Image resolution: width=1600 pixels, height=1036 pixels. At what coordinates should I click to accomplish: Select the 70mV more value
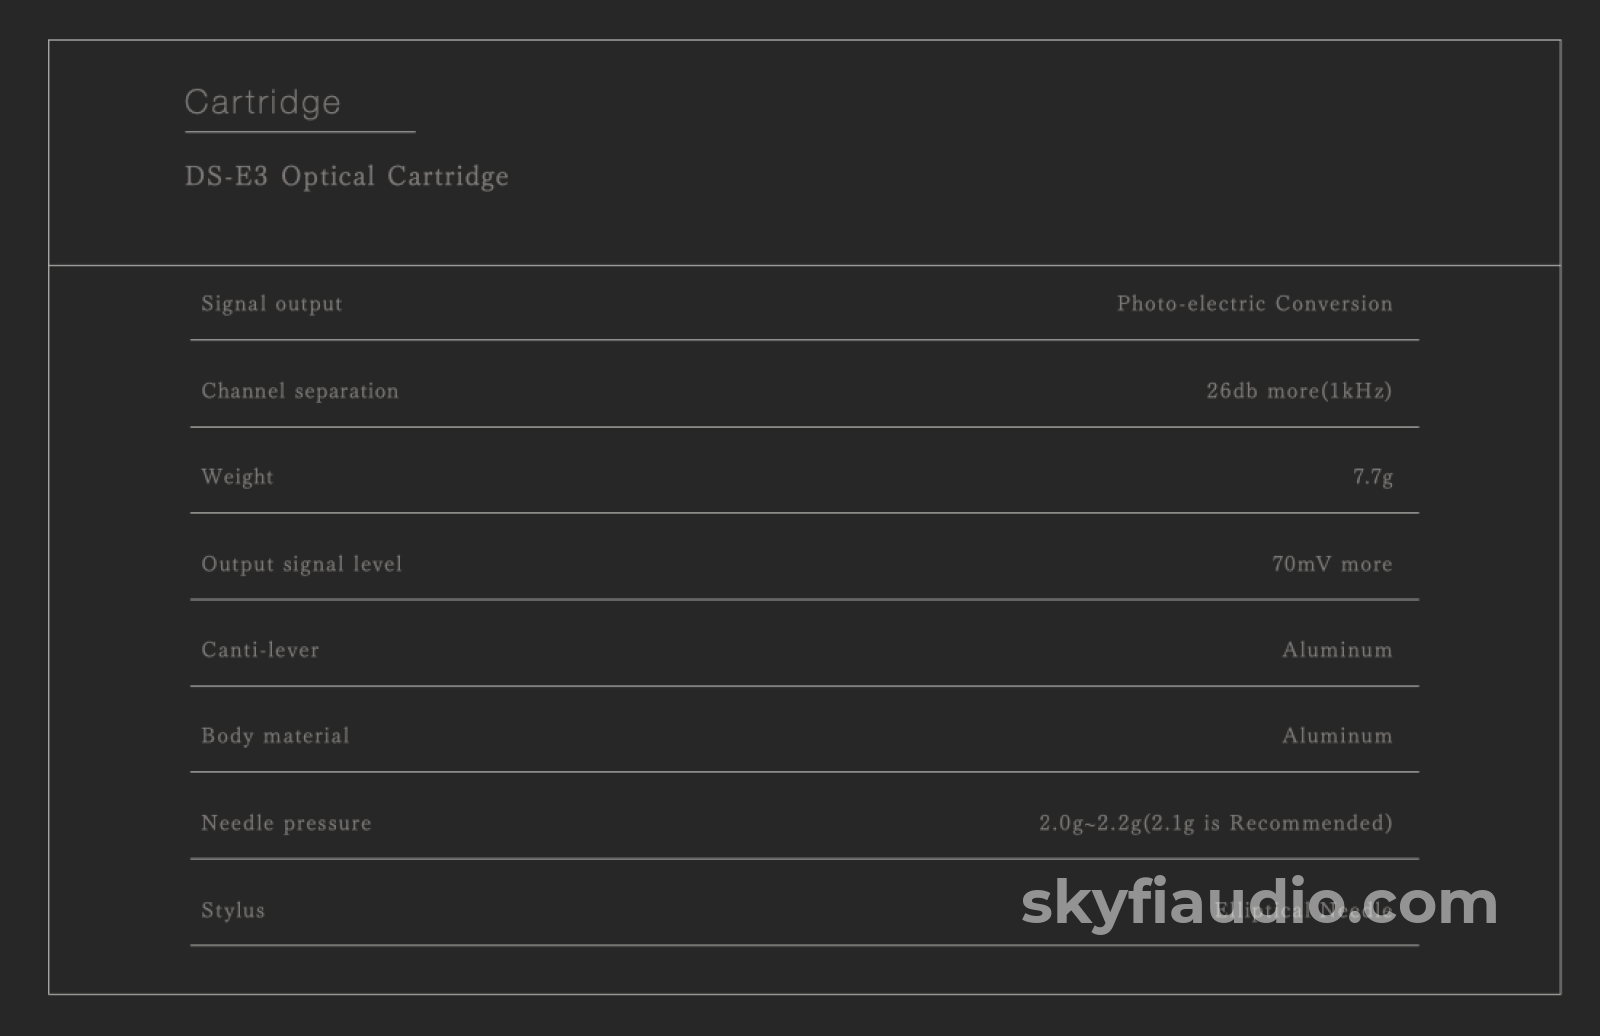click(1332, 564)
